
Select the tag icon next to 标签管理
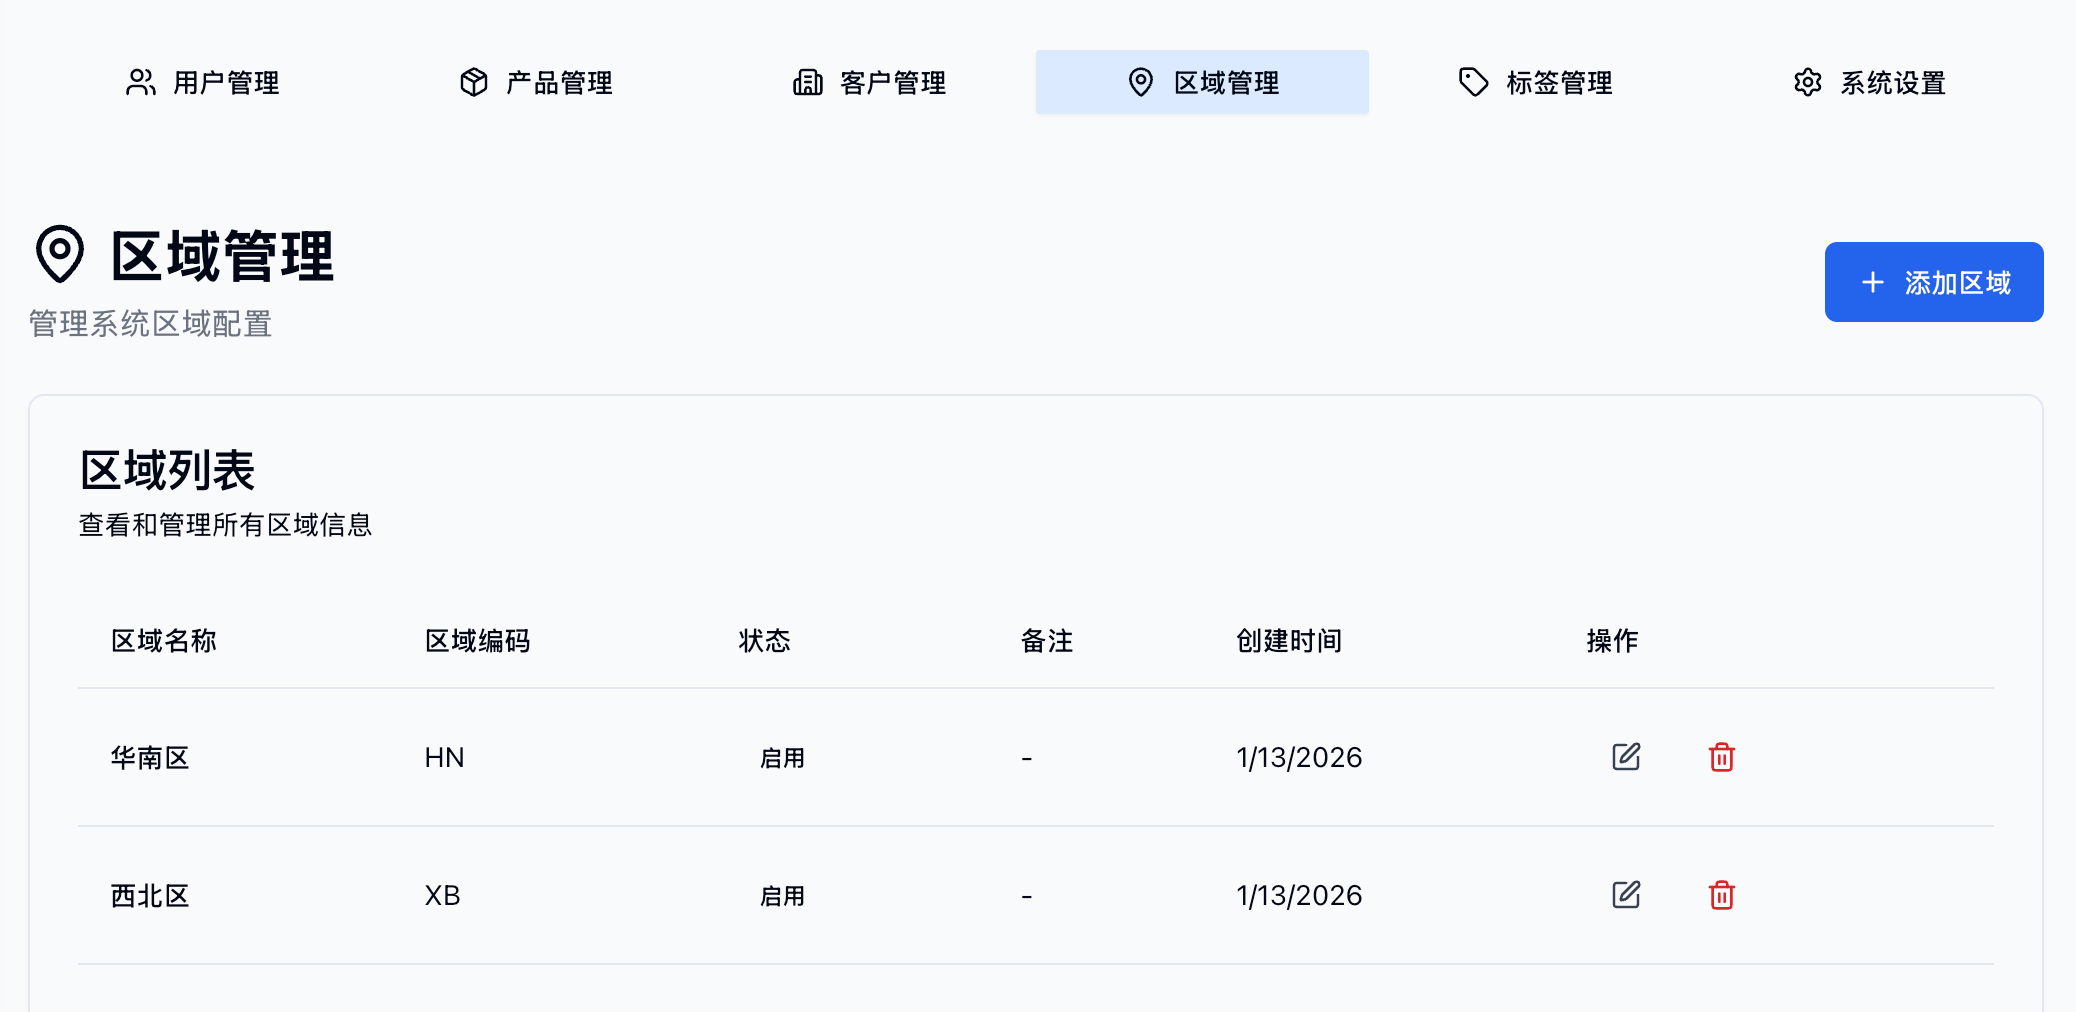point(1472,82)
